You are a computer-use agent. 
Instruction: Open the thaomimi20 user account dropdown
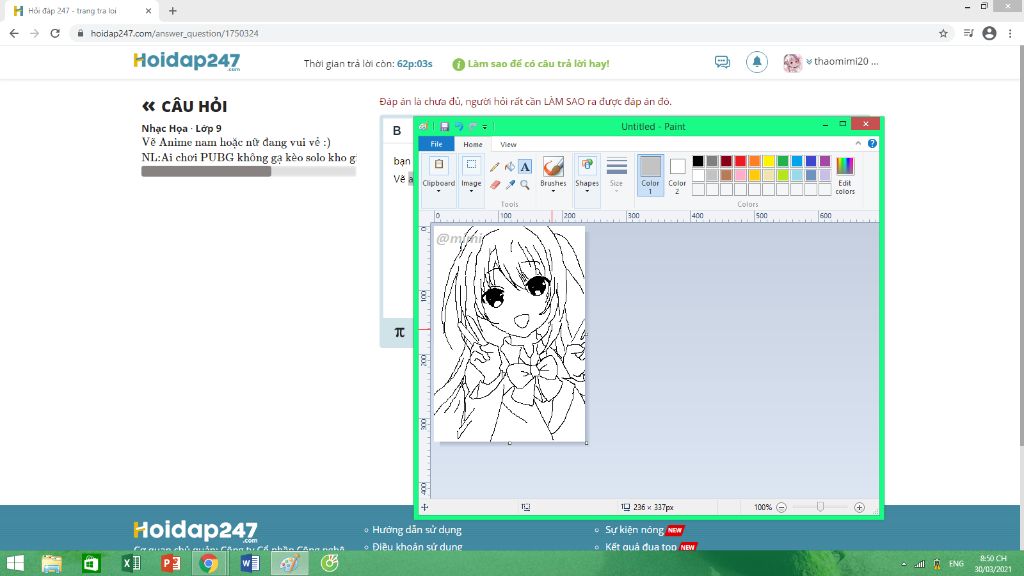point(842,61)
